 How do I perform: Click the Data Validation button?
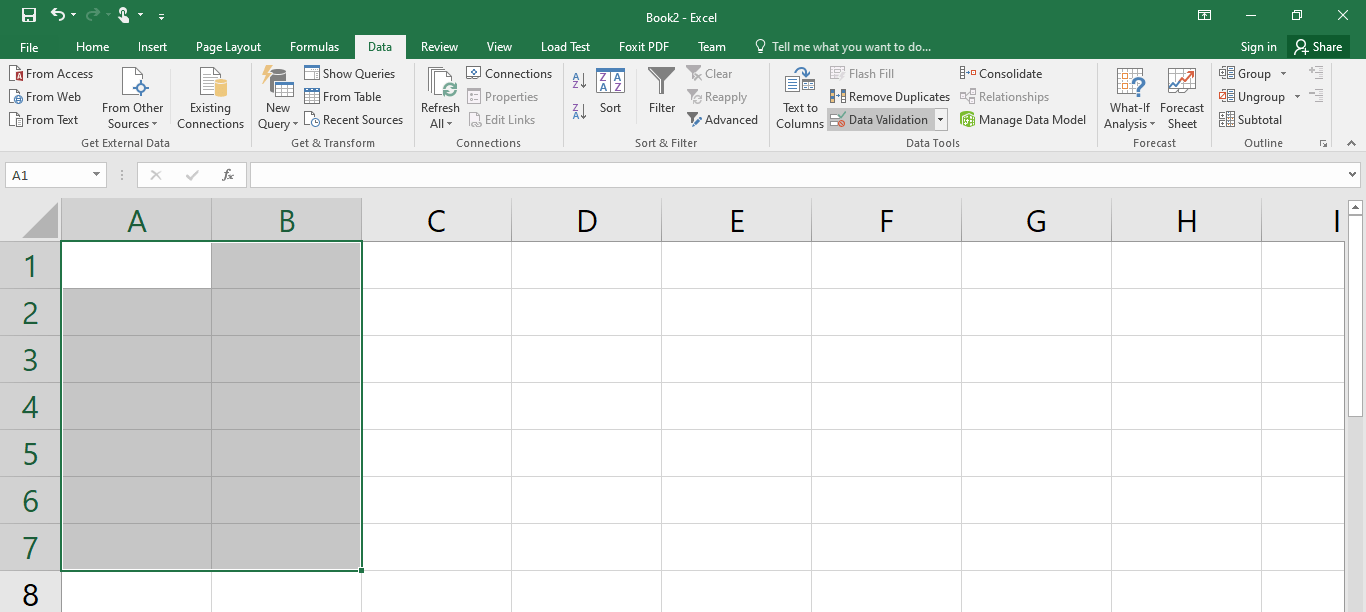(880, 120)
